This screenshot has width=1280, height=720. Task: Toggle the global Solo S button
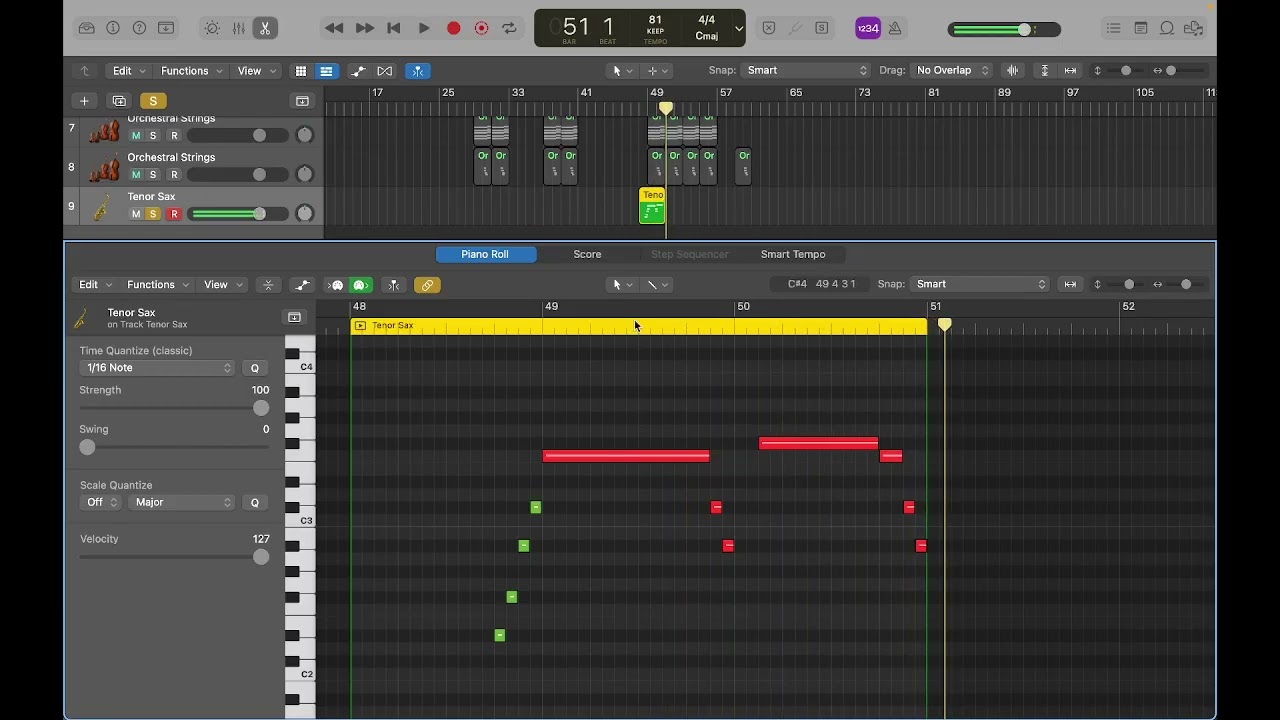click(153, 101)
